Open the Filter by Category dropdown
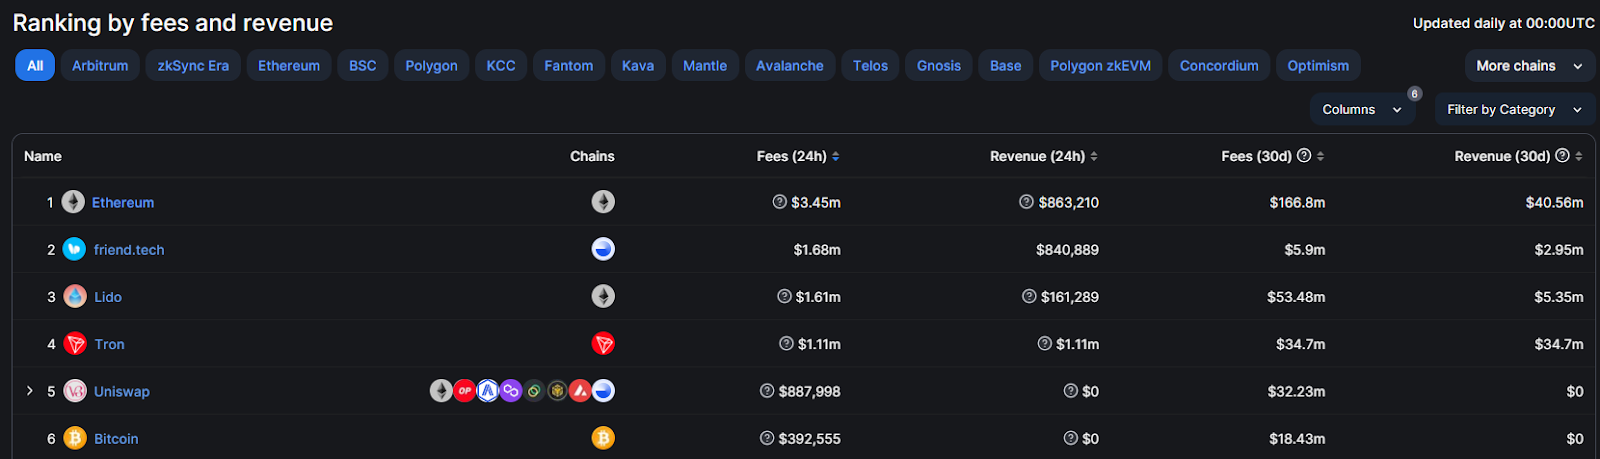The width and height of the screenshot is (1600, 459). pyautogui.click(x=1515, y=109)
